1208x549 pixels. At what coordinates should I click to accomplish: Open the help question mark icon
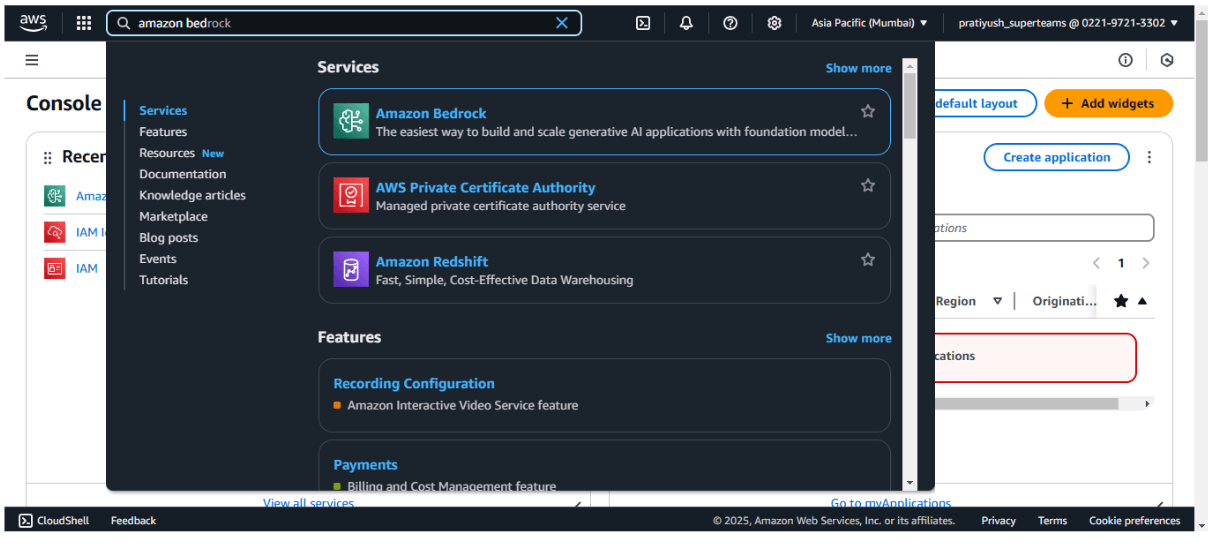pos(730,23)
